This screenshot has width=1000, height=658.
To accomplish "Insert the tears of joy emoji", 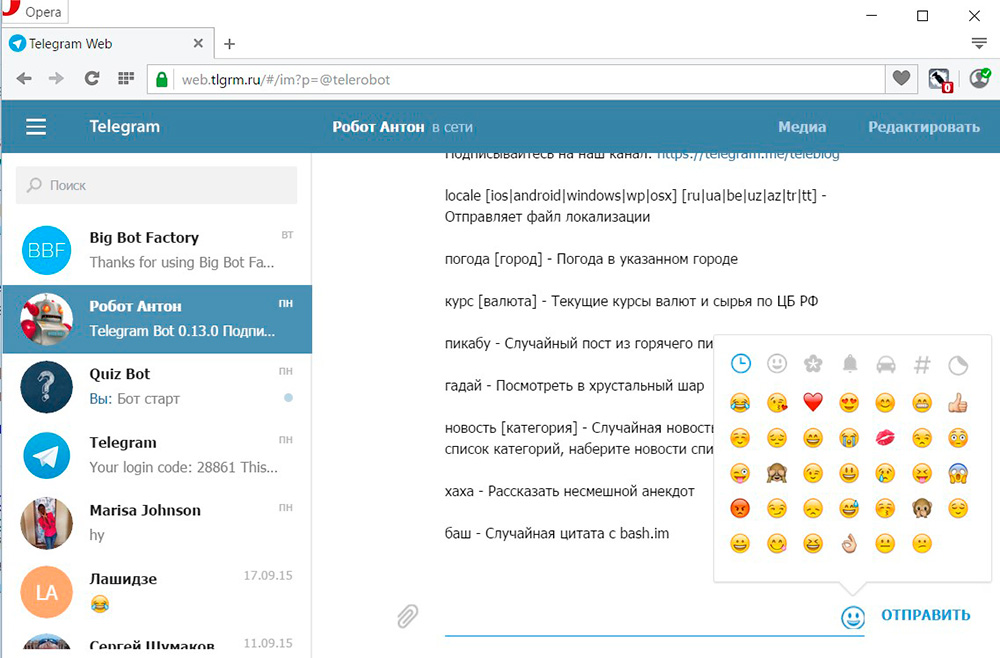I will pos(740,402).
